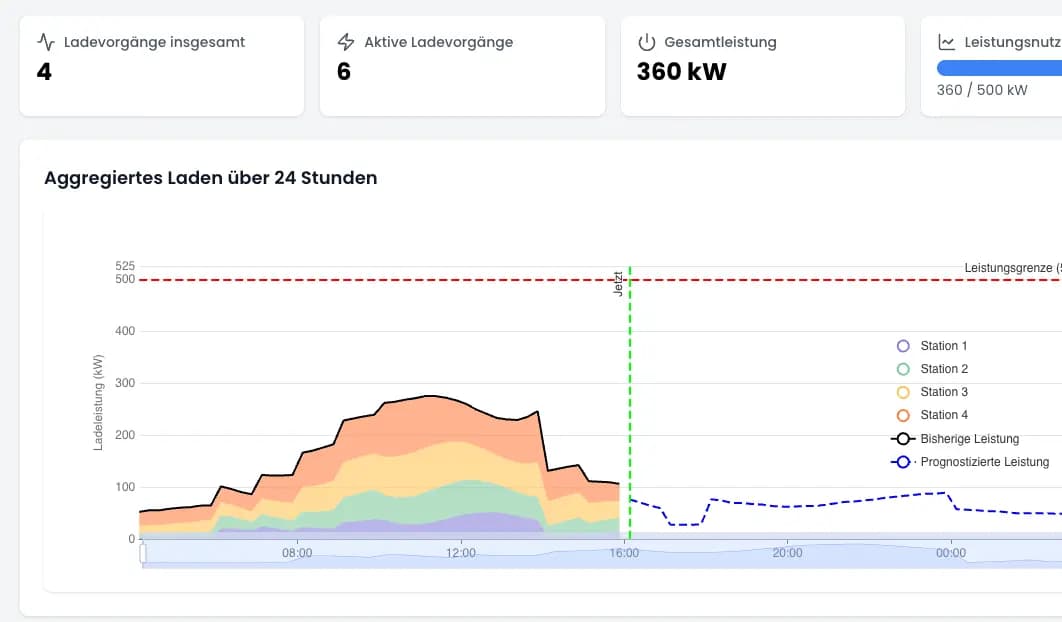This screenshot has height=622, width=1062.
Task: Click the activity pulse icon beside Ladevorgänge insgesamt
Action: 45,42
